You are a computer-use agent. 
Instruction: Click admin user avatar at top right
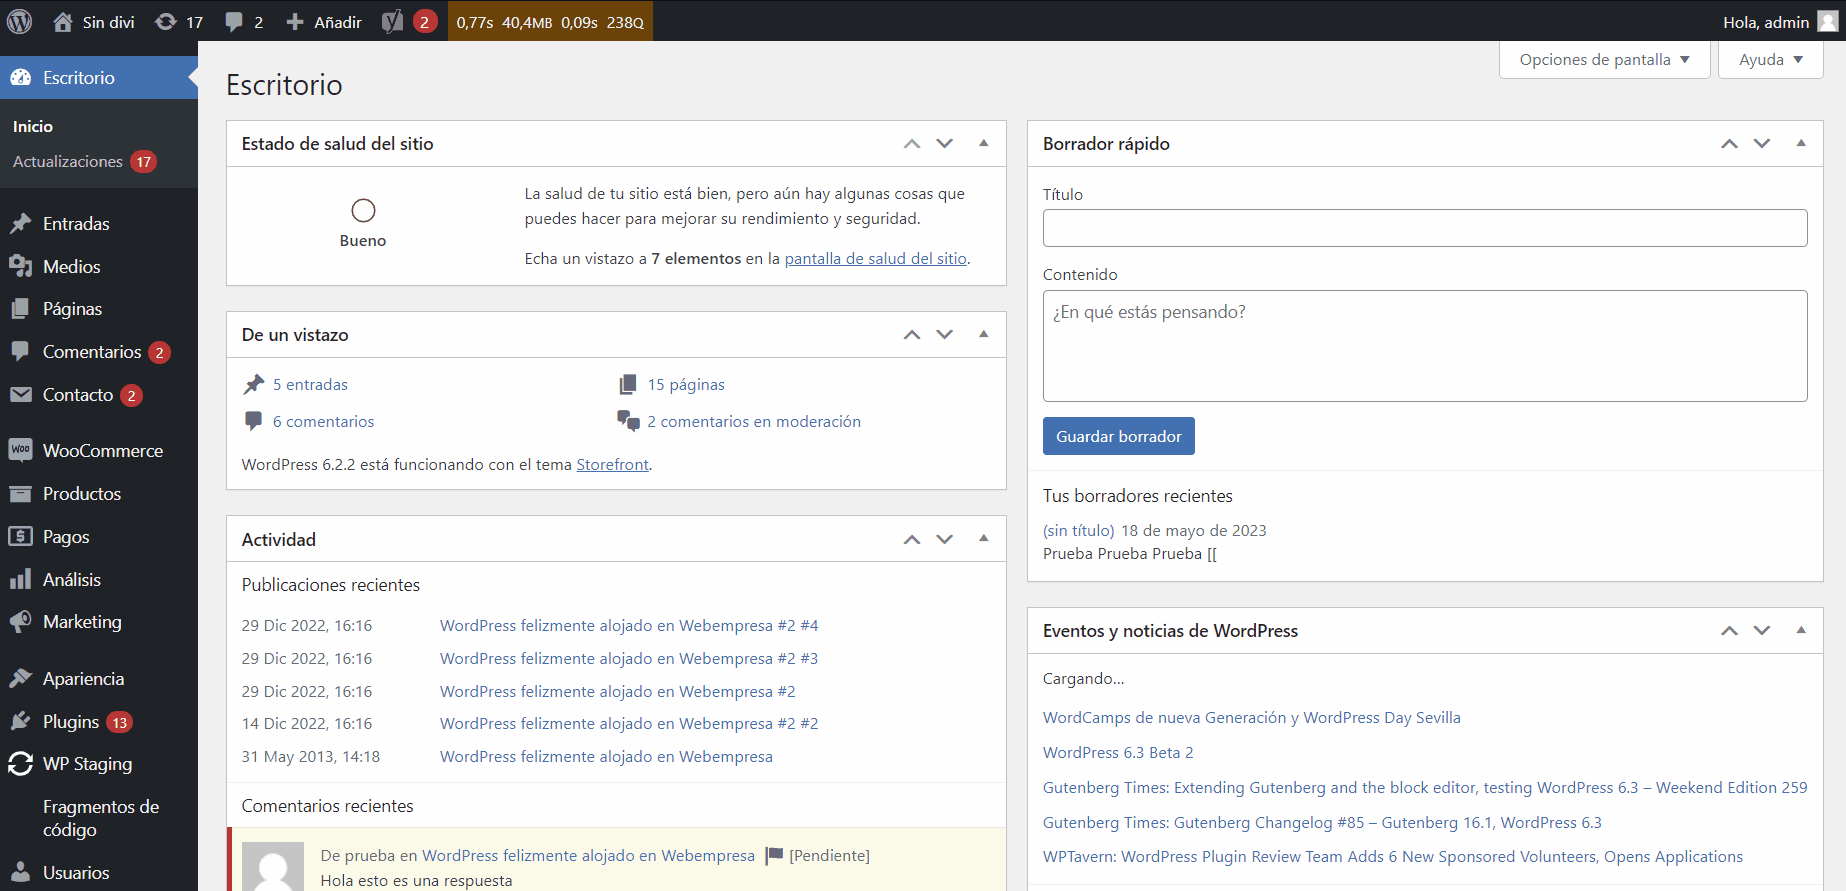(1827, 21)
